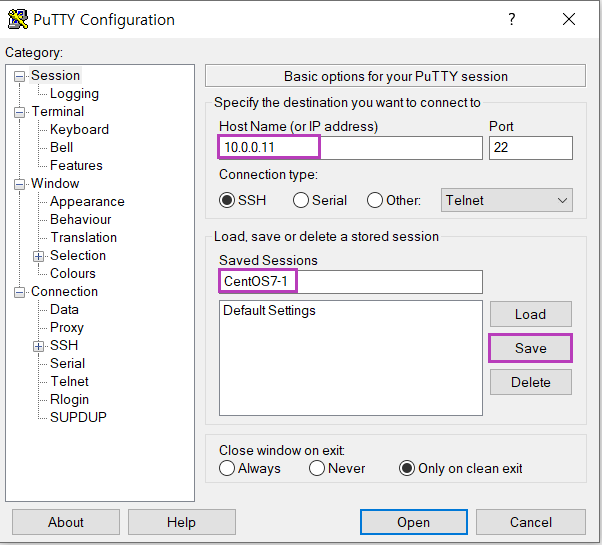This screenshot has width=602, height=545.
Task: Open the Features settings category
Action: tap(76, 165)
